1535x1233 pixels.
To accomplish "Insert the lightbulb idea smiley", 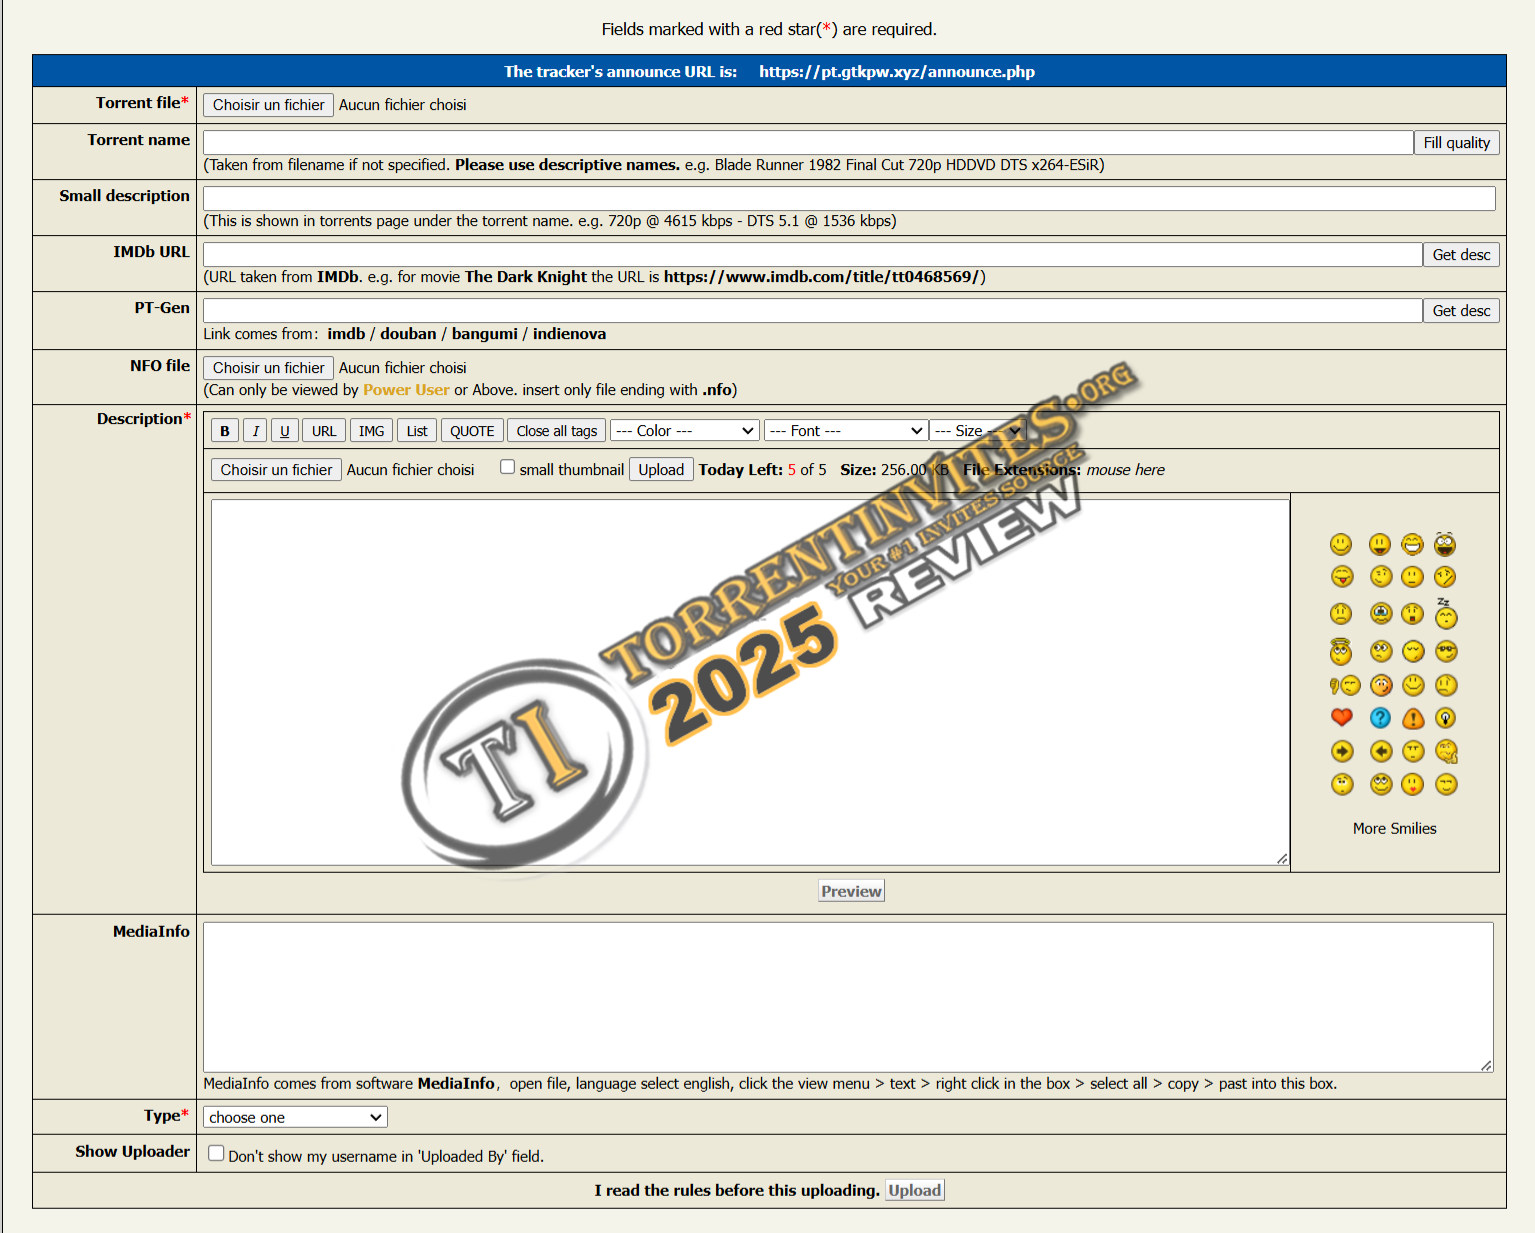I will point(1445,718).
